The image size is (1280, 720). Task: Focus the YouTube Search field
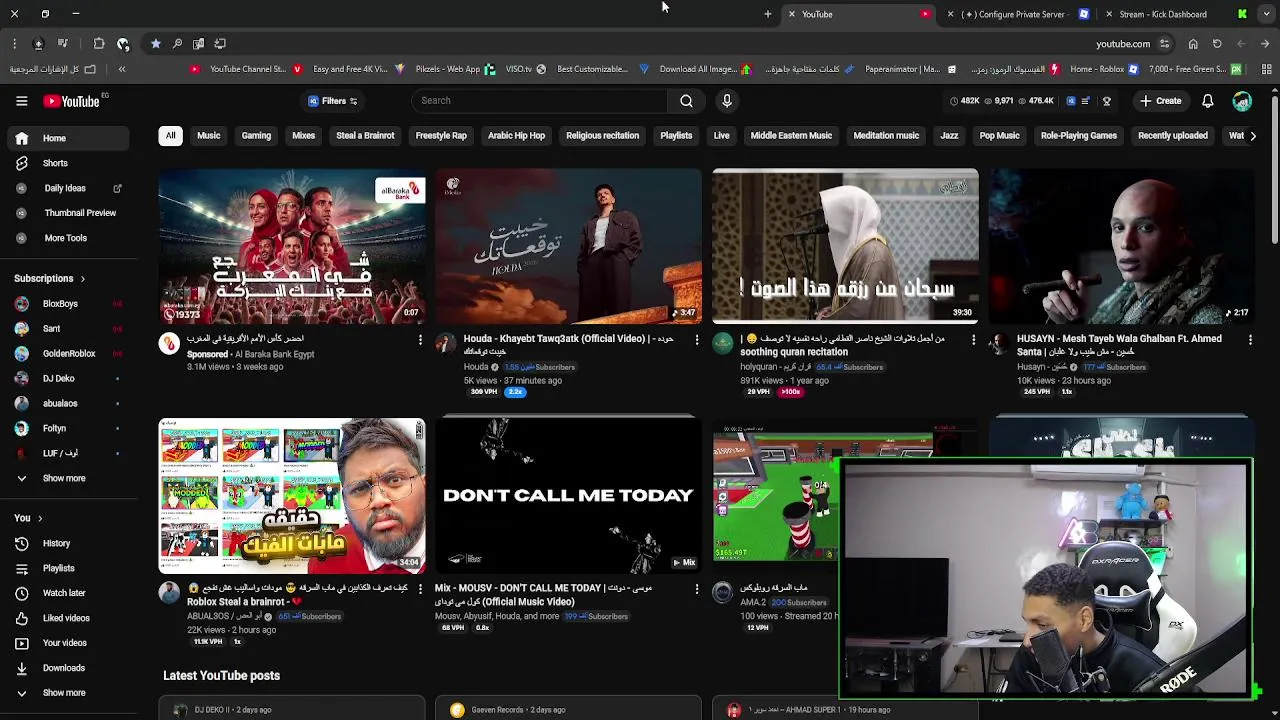coord(540,101)
